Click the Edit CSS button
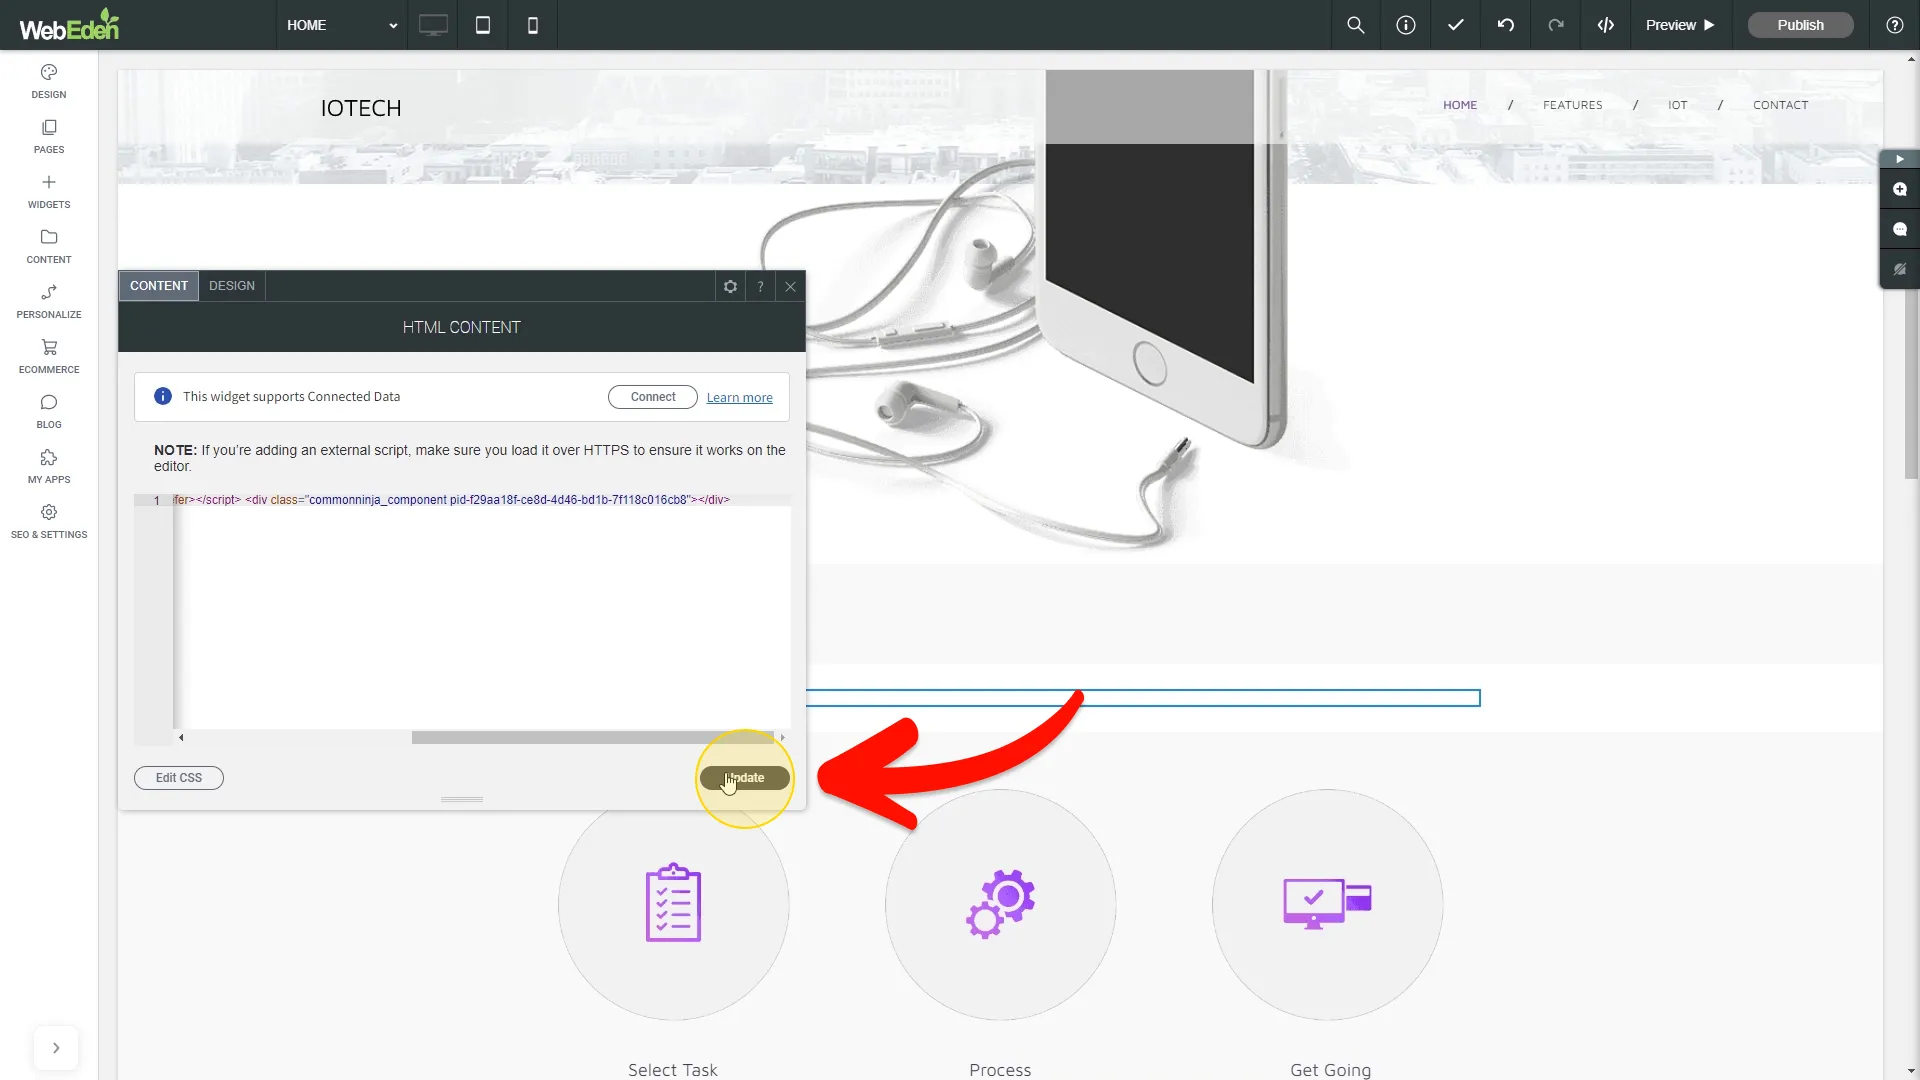The height and width of the screenshot is (1080, 1920). [x=179, y=778]
